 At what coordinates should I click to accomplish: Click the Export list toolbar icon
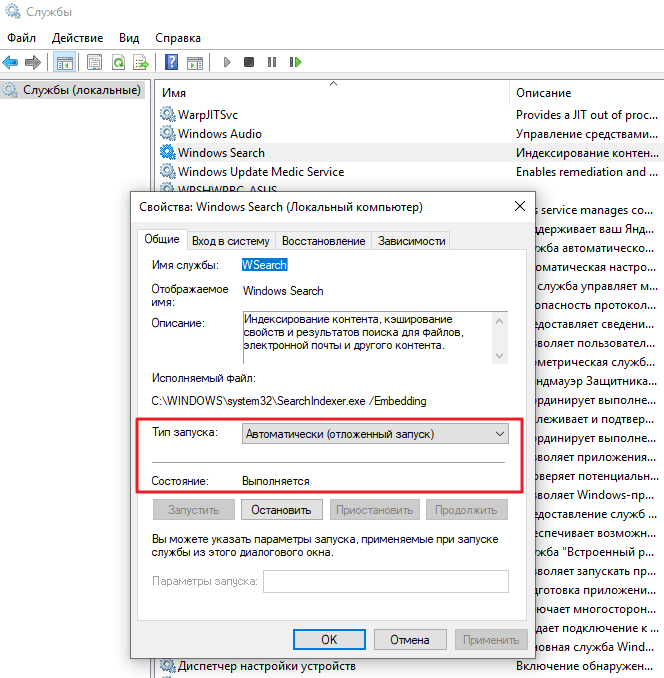pos(141,62)
